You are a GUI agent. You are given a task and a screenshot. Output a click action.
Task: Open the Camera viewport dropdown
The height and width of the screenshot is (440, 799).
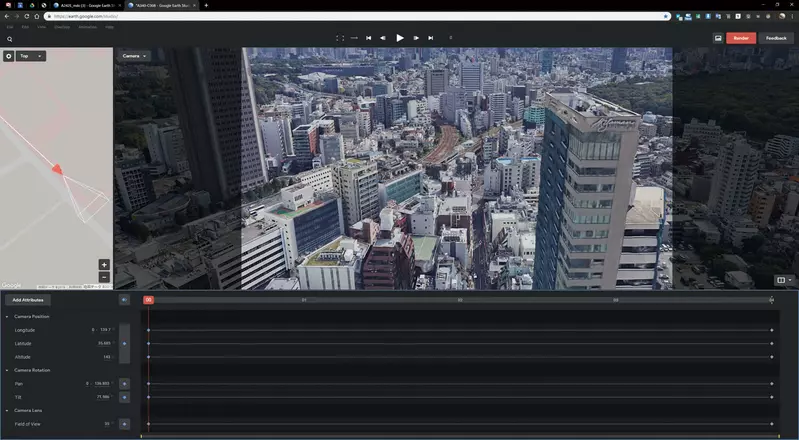click(134, 56)
